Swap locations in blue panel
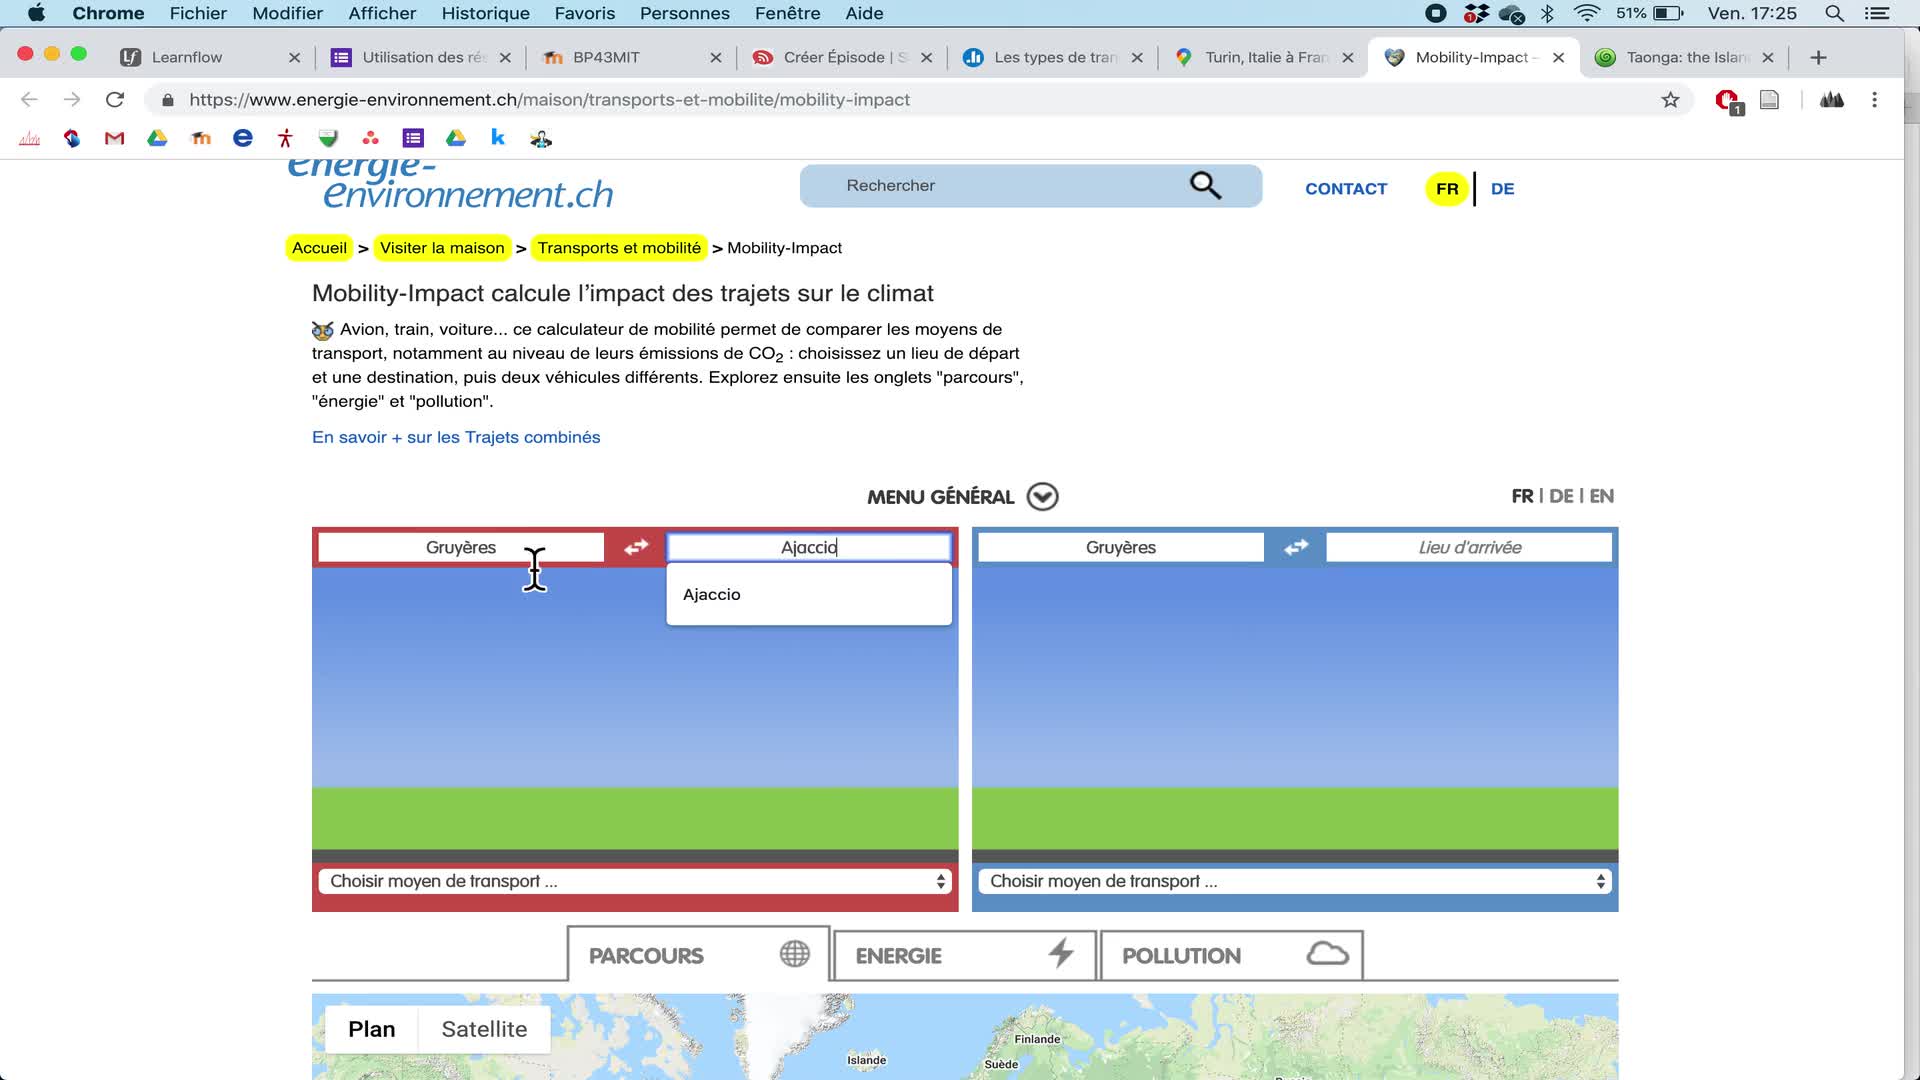This screenshot has width=1920, height=1080. [x=1296, y=547]
